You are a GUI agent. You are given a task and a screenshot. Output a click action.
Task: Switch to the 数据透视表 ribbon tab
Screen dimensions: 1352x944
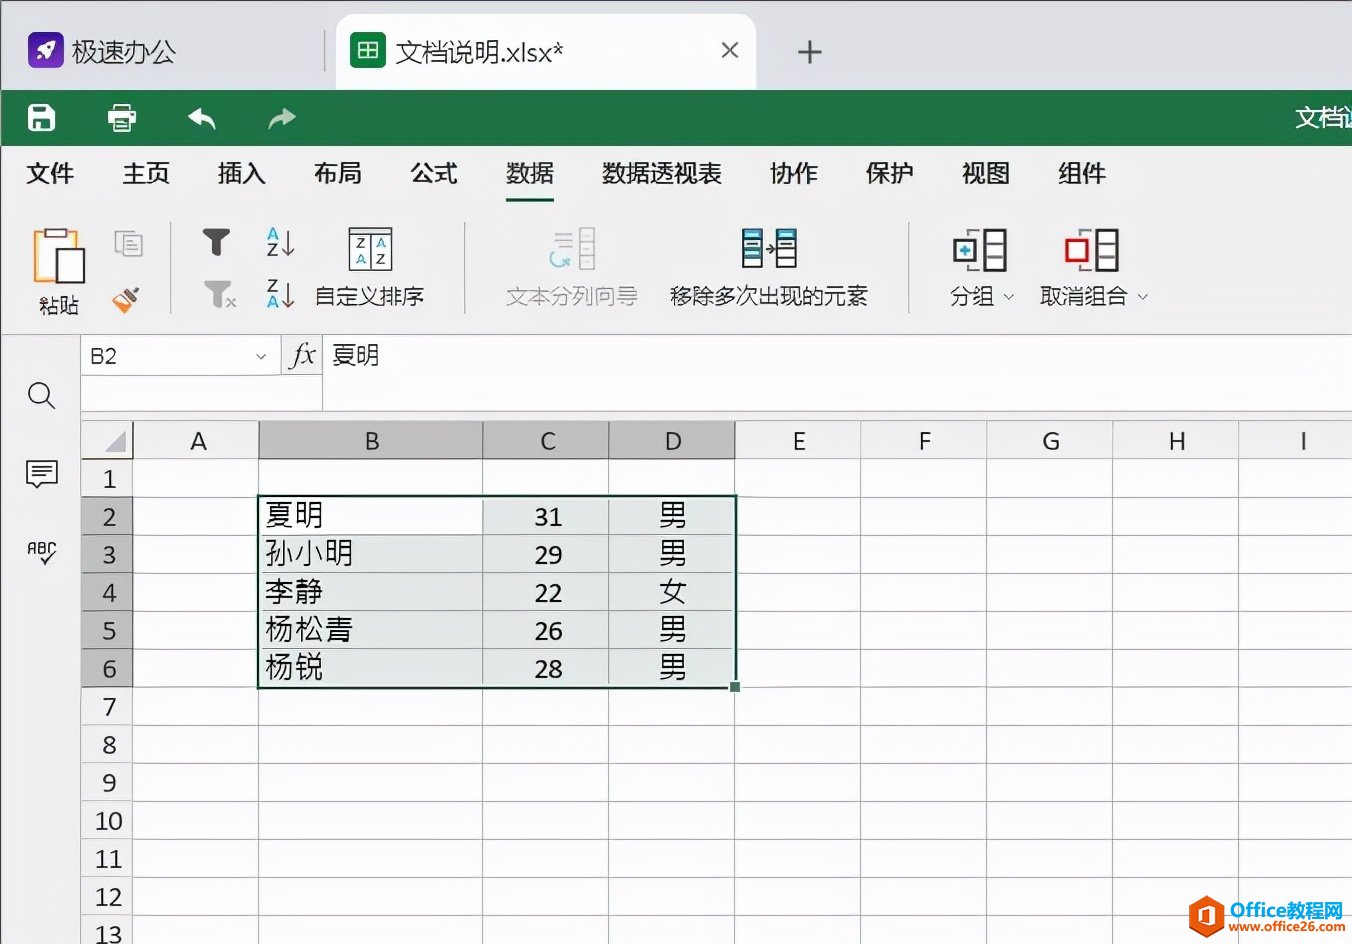point(660,173)
